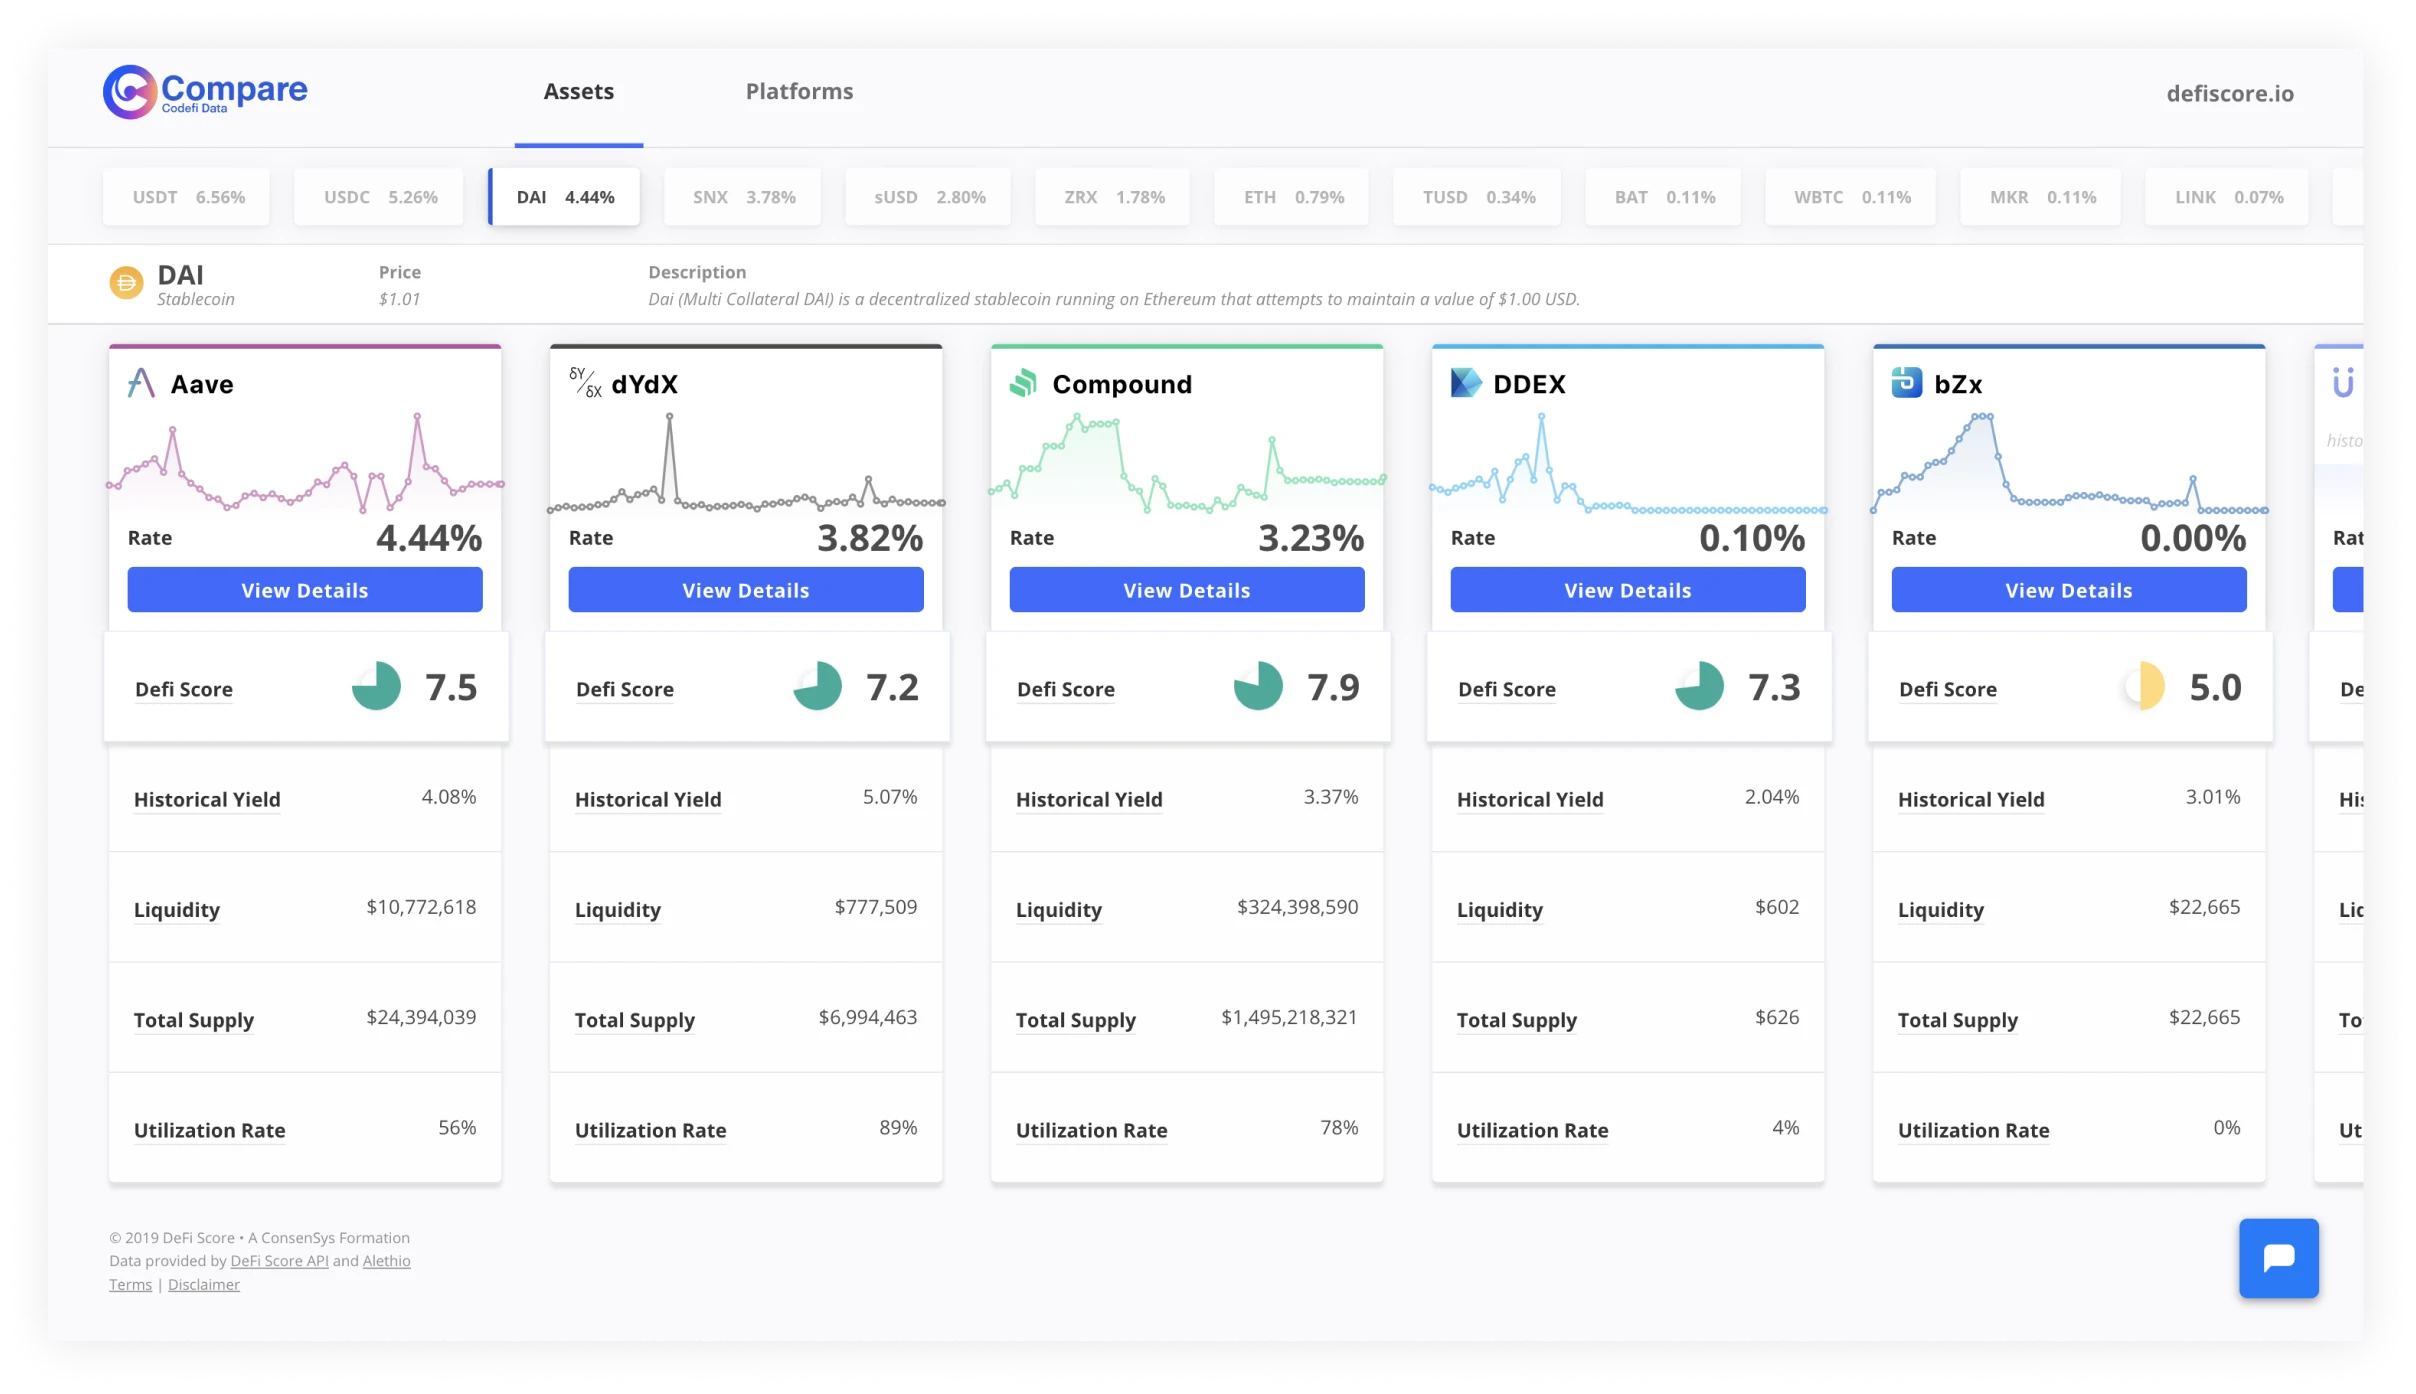Click the Compound platform logo icon

click(x=1023, y=384)
